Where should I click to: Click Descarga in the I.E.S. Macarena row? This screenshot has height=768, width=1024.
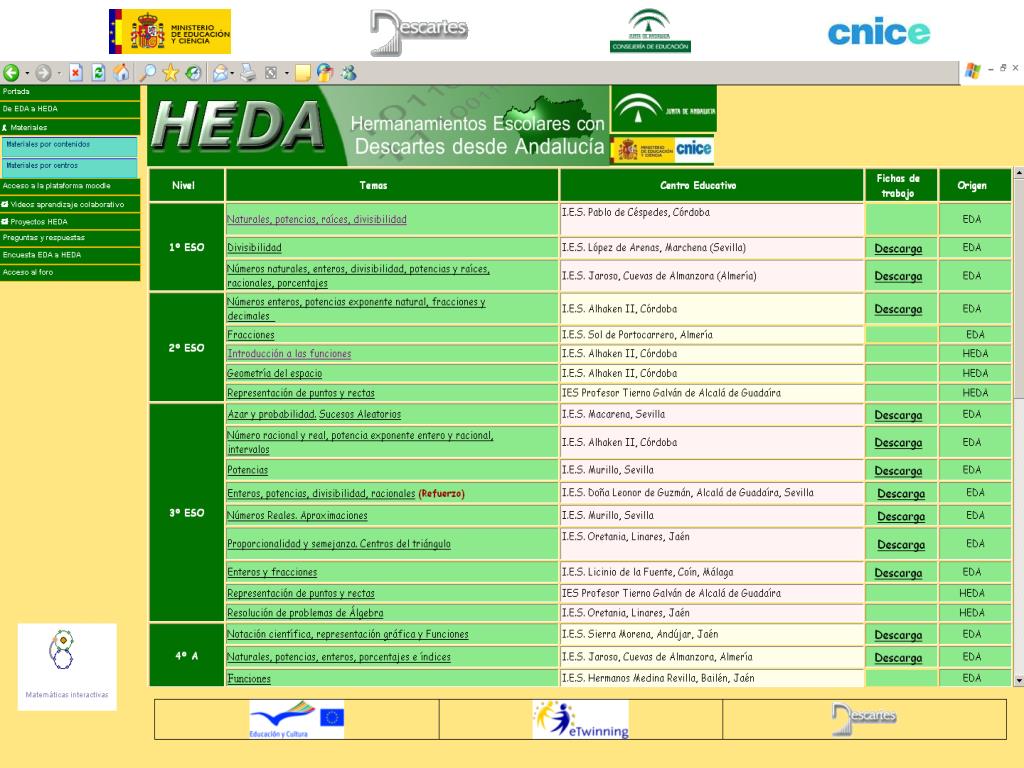click(x=898, y=415)
